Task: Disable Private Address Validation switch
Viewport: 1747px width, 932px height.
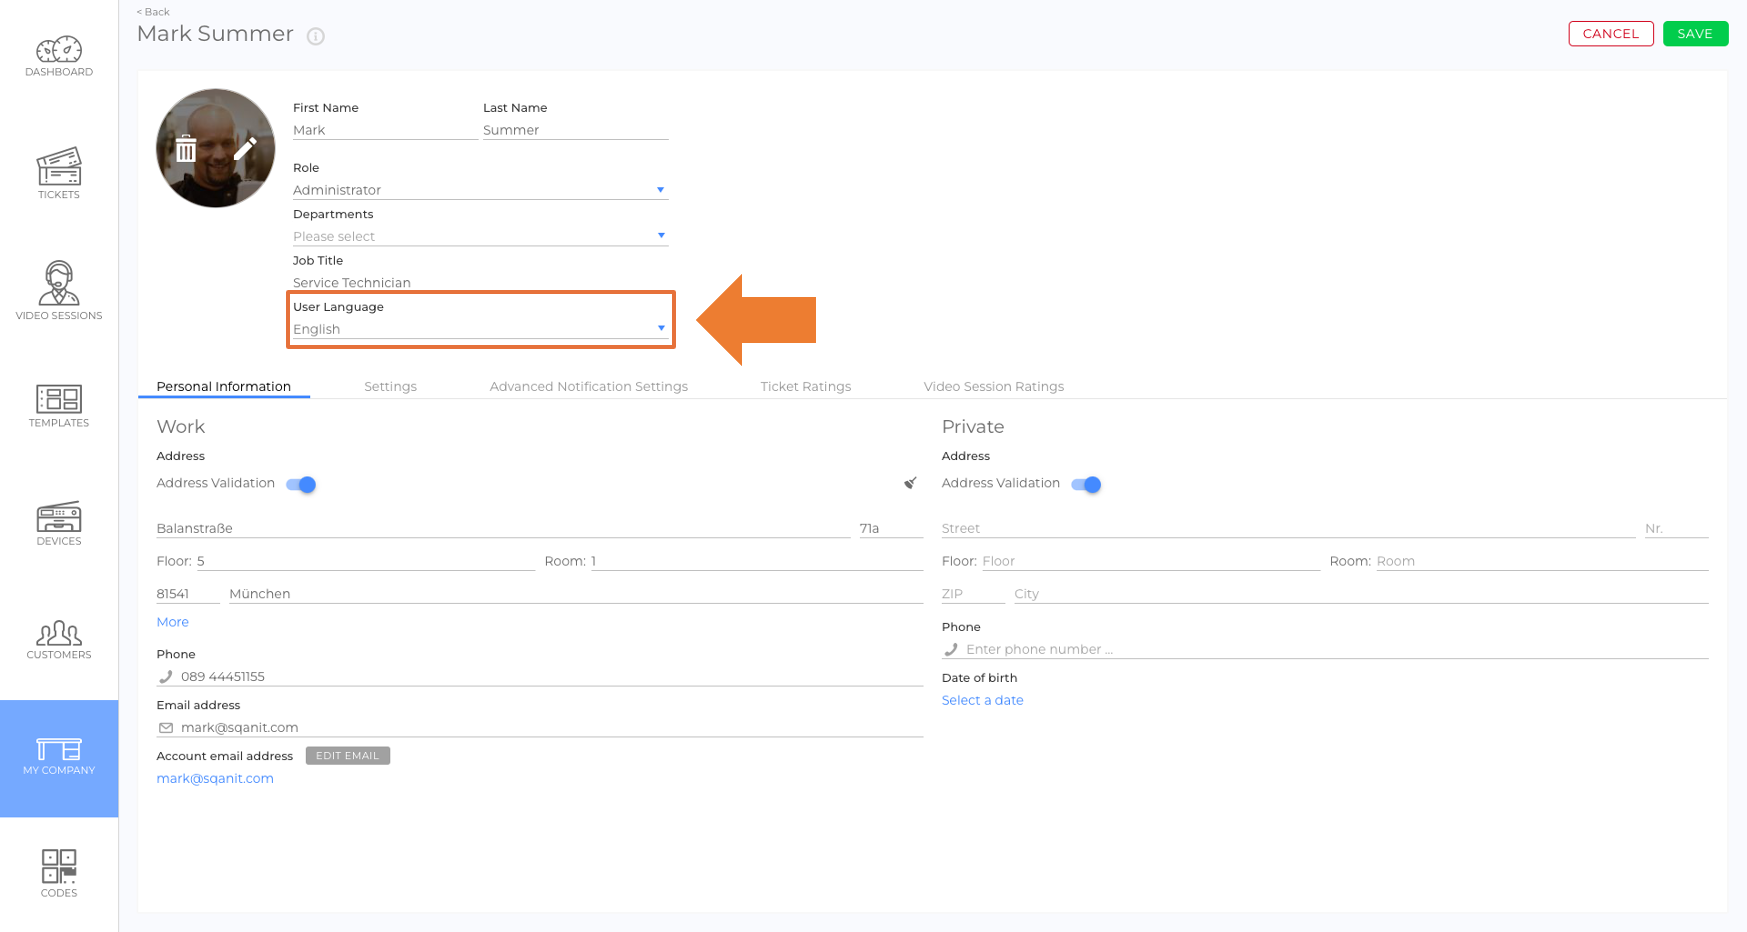Action: pos(1086,484)
